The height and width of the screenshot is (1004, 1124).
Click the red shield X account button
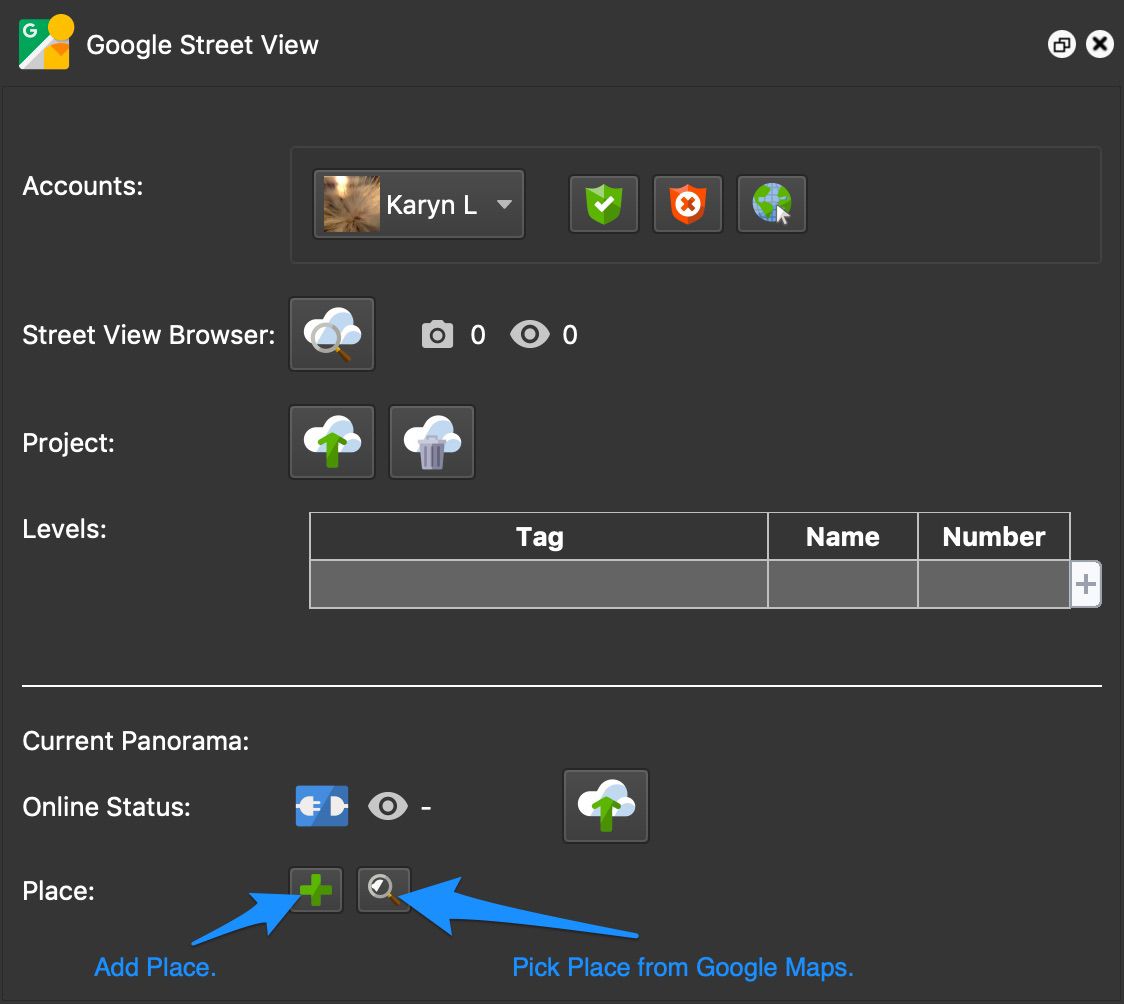click(x=688, y=205)
